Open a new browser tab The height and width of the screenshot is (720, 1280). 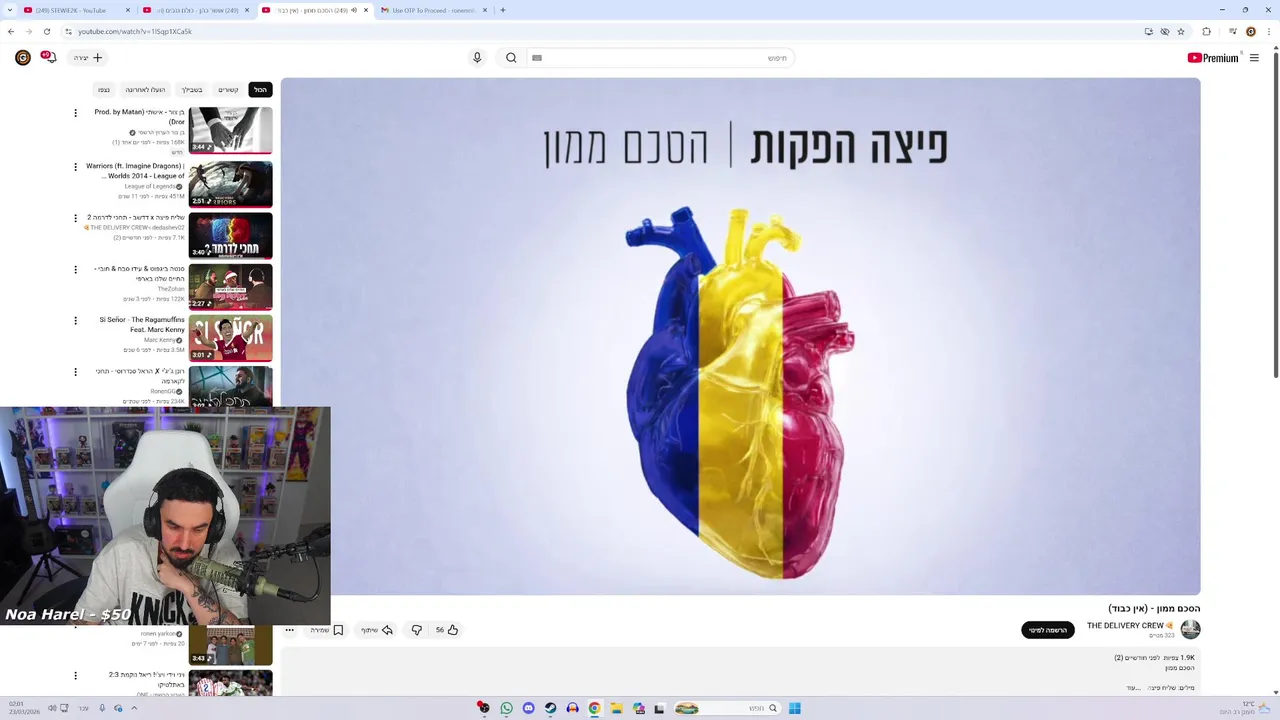502,10
